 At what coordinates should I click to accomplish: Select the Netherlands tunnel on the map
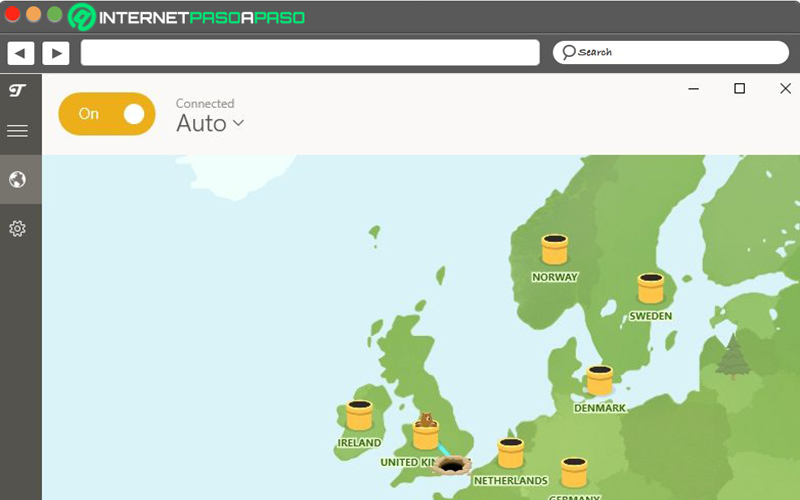click(x=510, y=453)
